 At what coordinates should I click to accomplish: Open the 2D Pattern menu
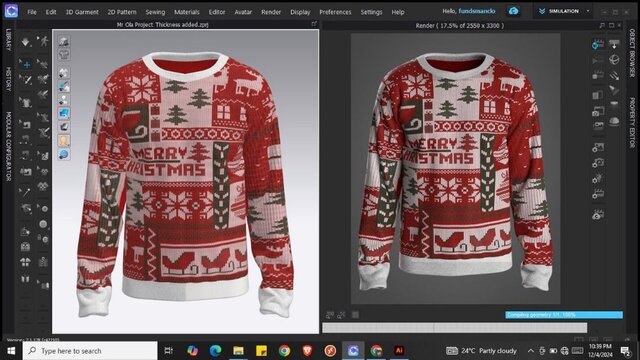[x=122, y=12]
